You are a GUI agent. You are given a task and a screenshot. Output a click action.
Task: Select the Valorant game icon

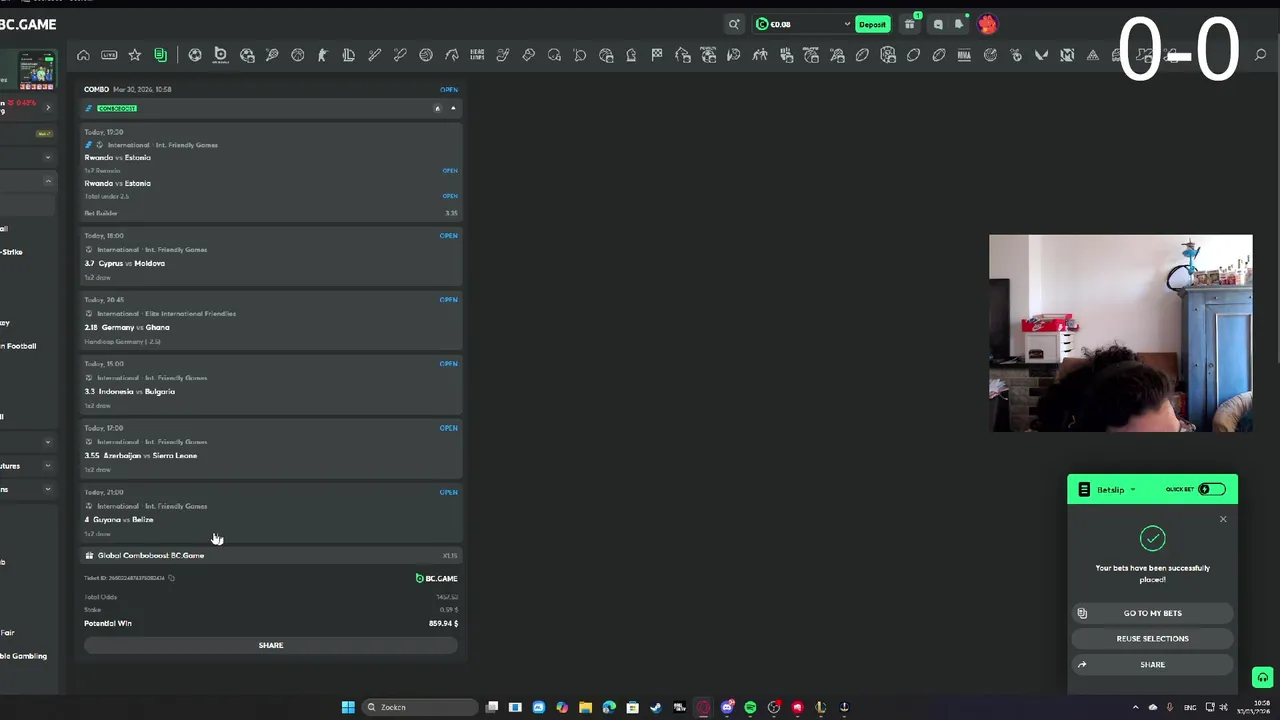pos(1039,55)
